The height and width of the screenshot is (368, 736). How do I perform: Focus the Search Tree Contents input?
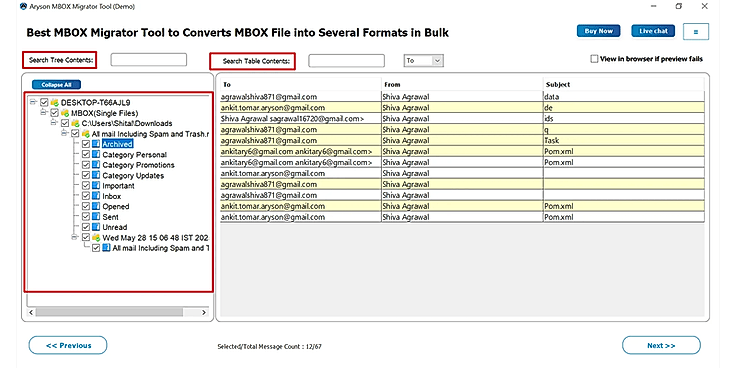pyautogui.click(x=149, y=60)
